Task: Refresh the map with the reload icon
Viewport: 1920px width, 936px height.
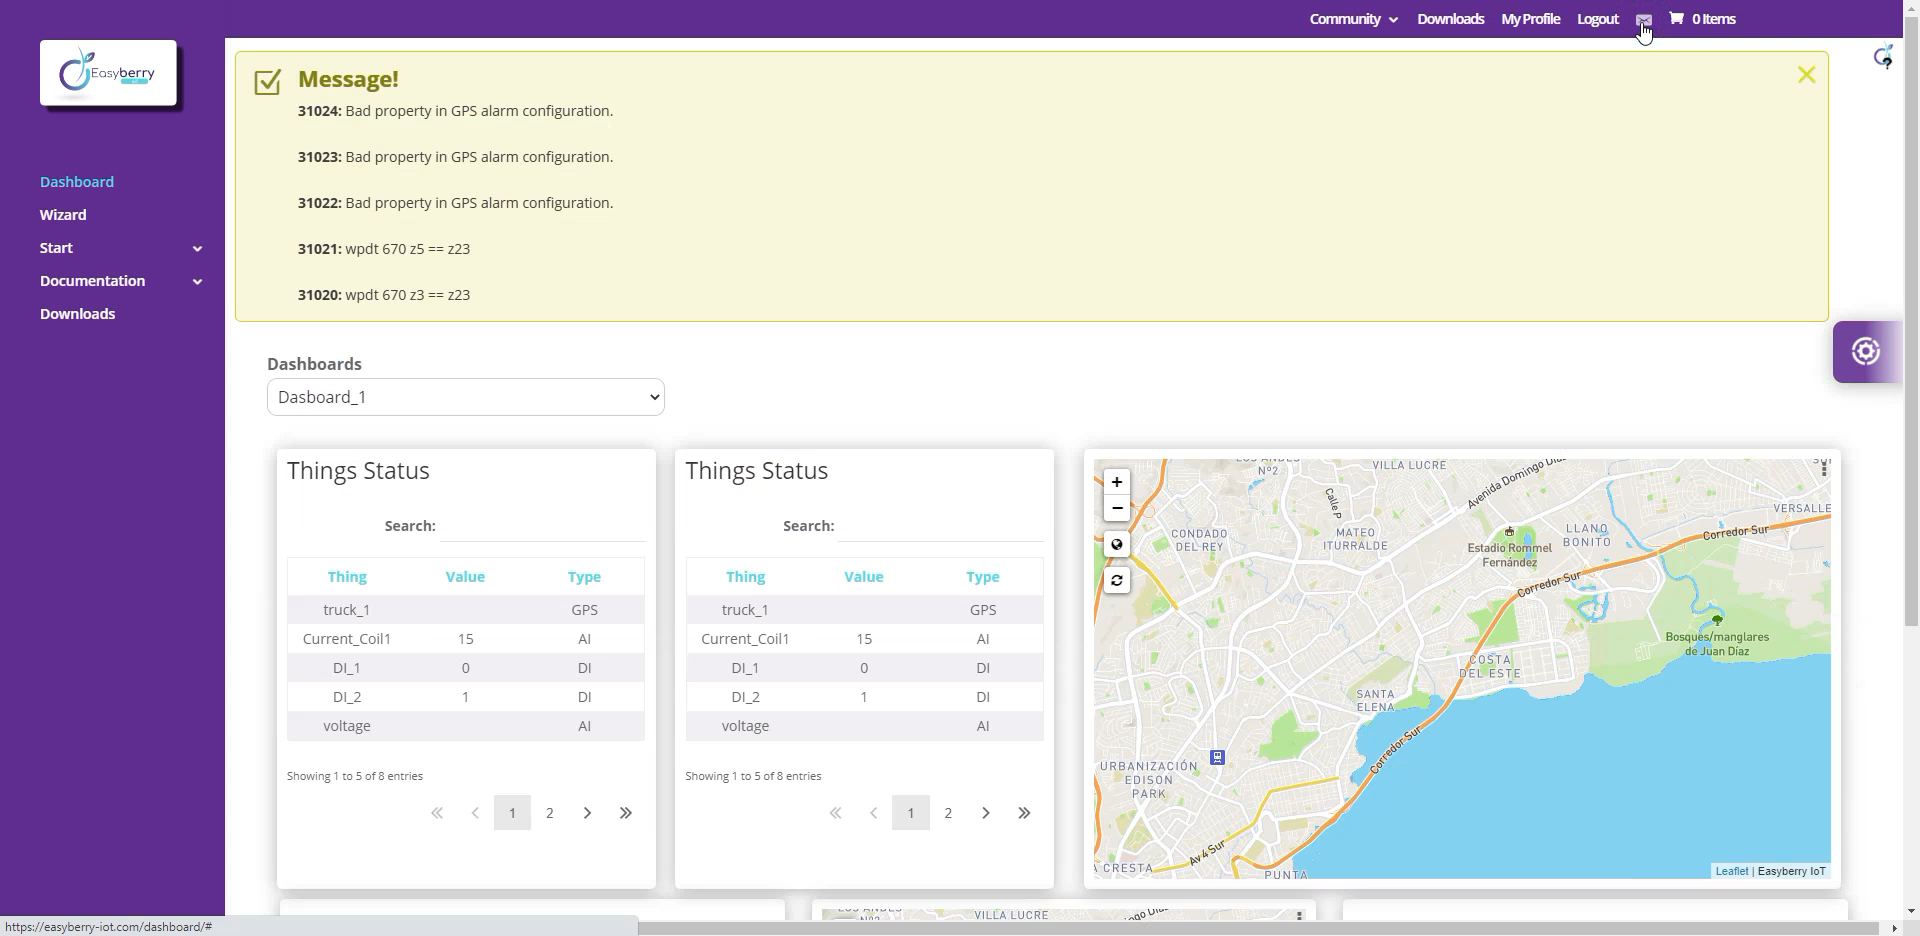Action: pyautogui.click(x=1117, y=581)
